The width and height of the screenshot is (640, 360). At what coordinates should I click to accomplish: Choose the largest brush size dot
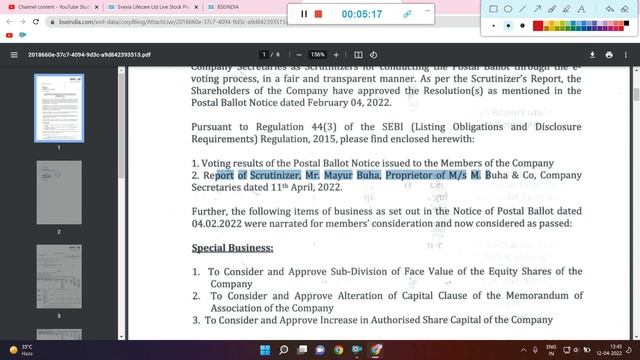click(522, 26)
